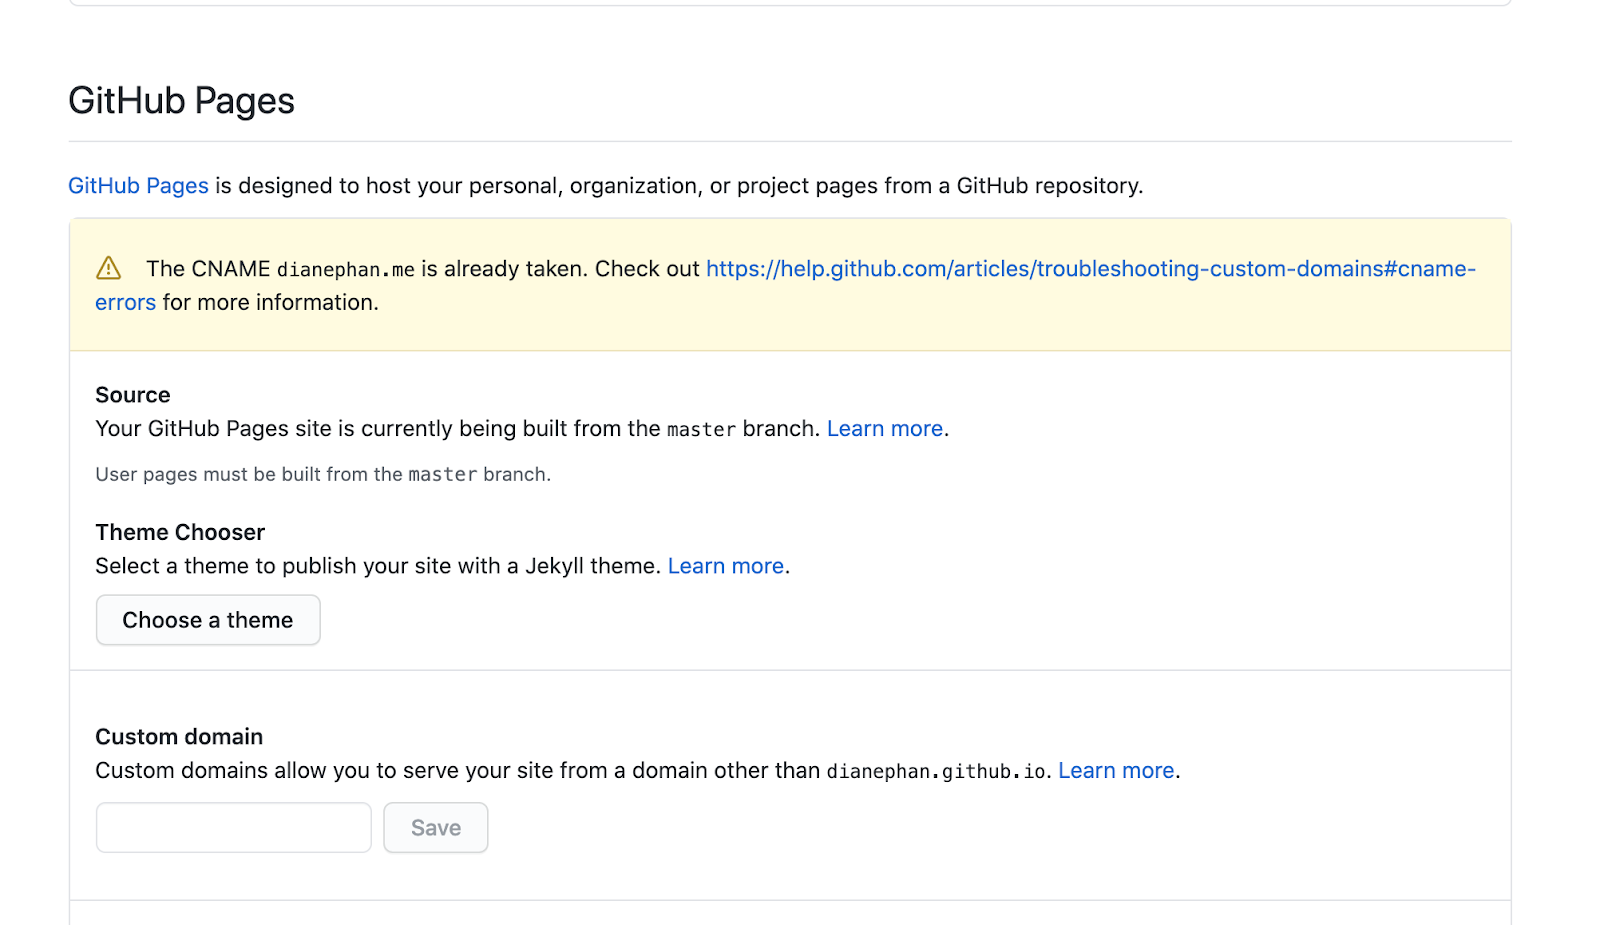The height and width of the screenshot is (925, 1600).
Task: Open Learn more link under Theme Chooser
Action: point(726,566)
